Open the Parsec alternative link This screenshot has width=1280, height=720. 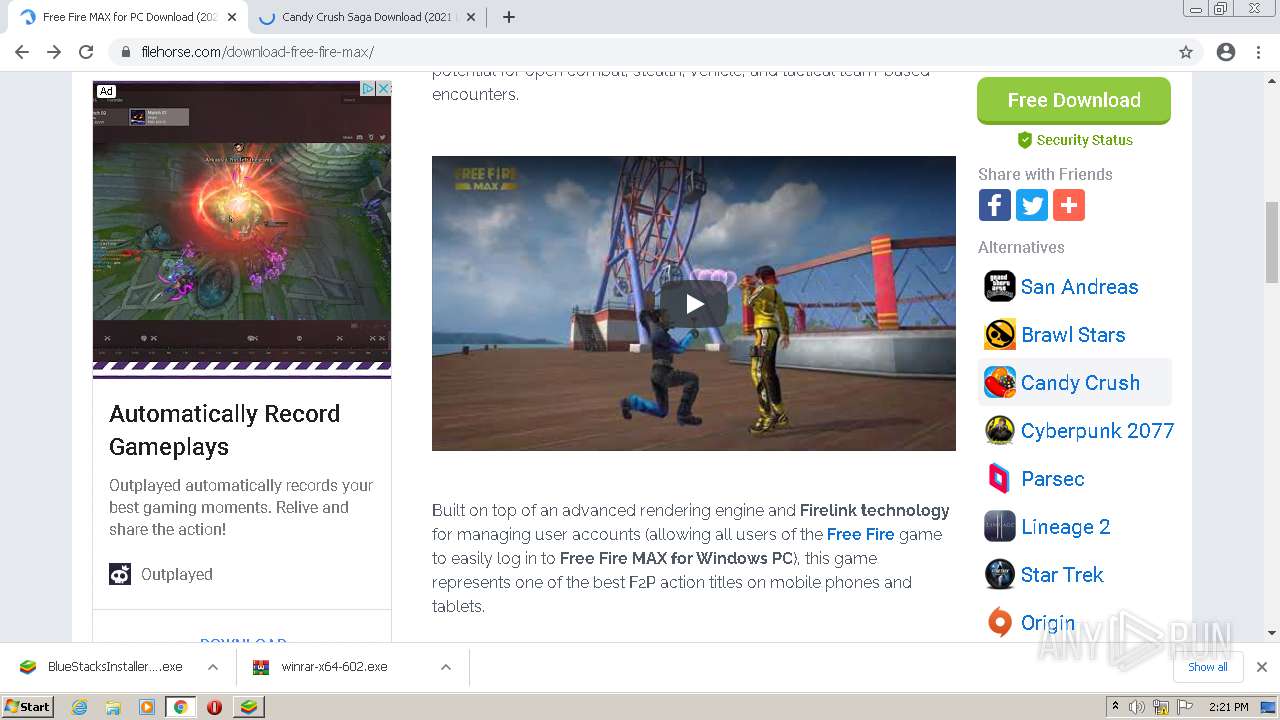point(1052,479)
